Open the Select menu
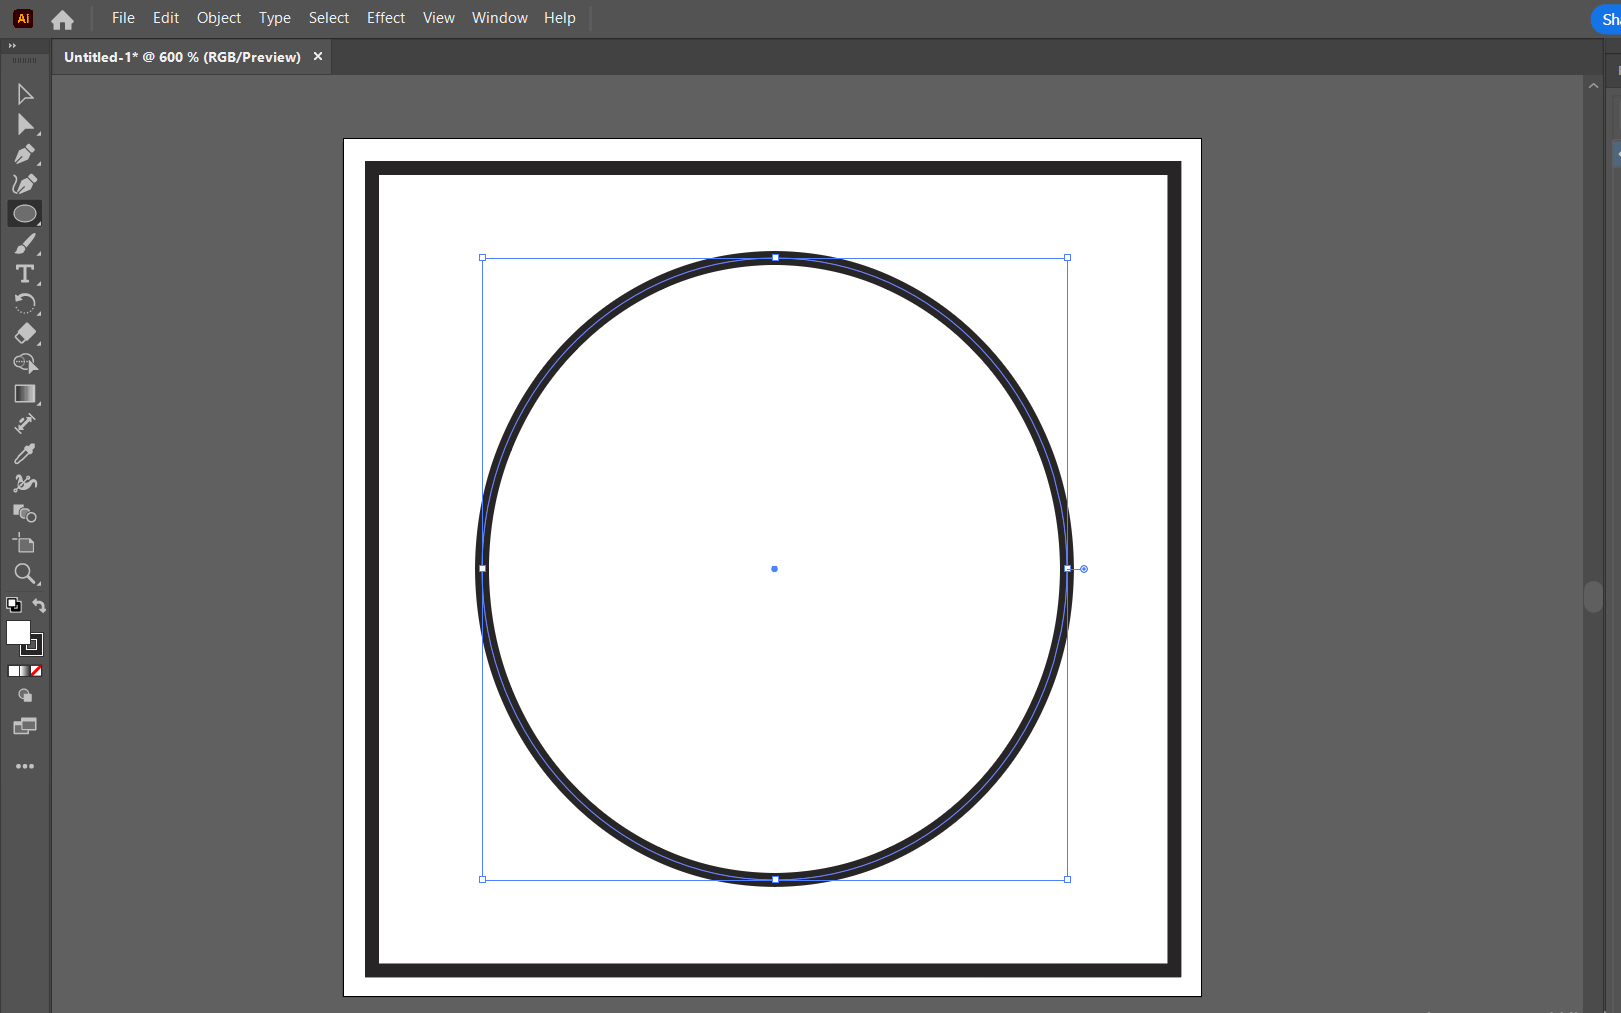The image size is (1621, 1013). tap(329, 18)
